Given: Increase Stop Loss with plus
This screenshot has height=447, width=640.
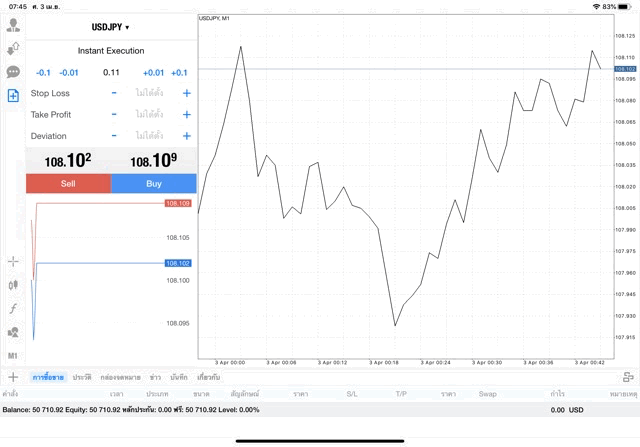Looking at the screenshot, I should pos(187,93).
